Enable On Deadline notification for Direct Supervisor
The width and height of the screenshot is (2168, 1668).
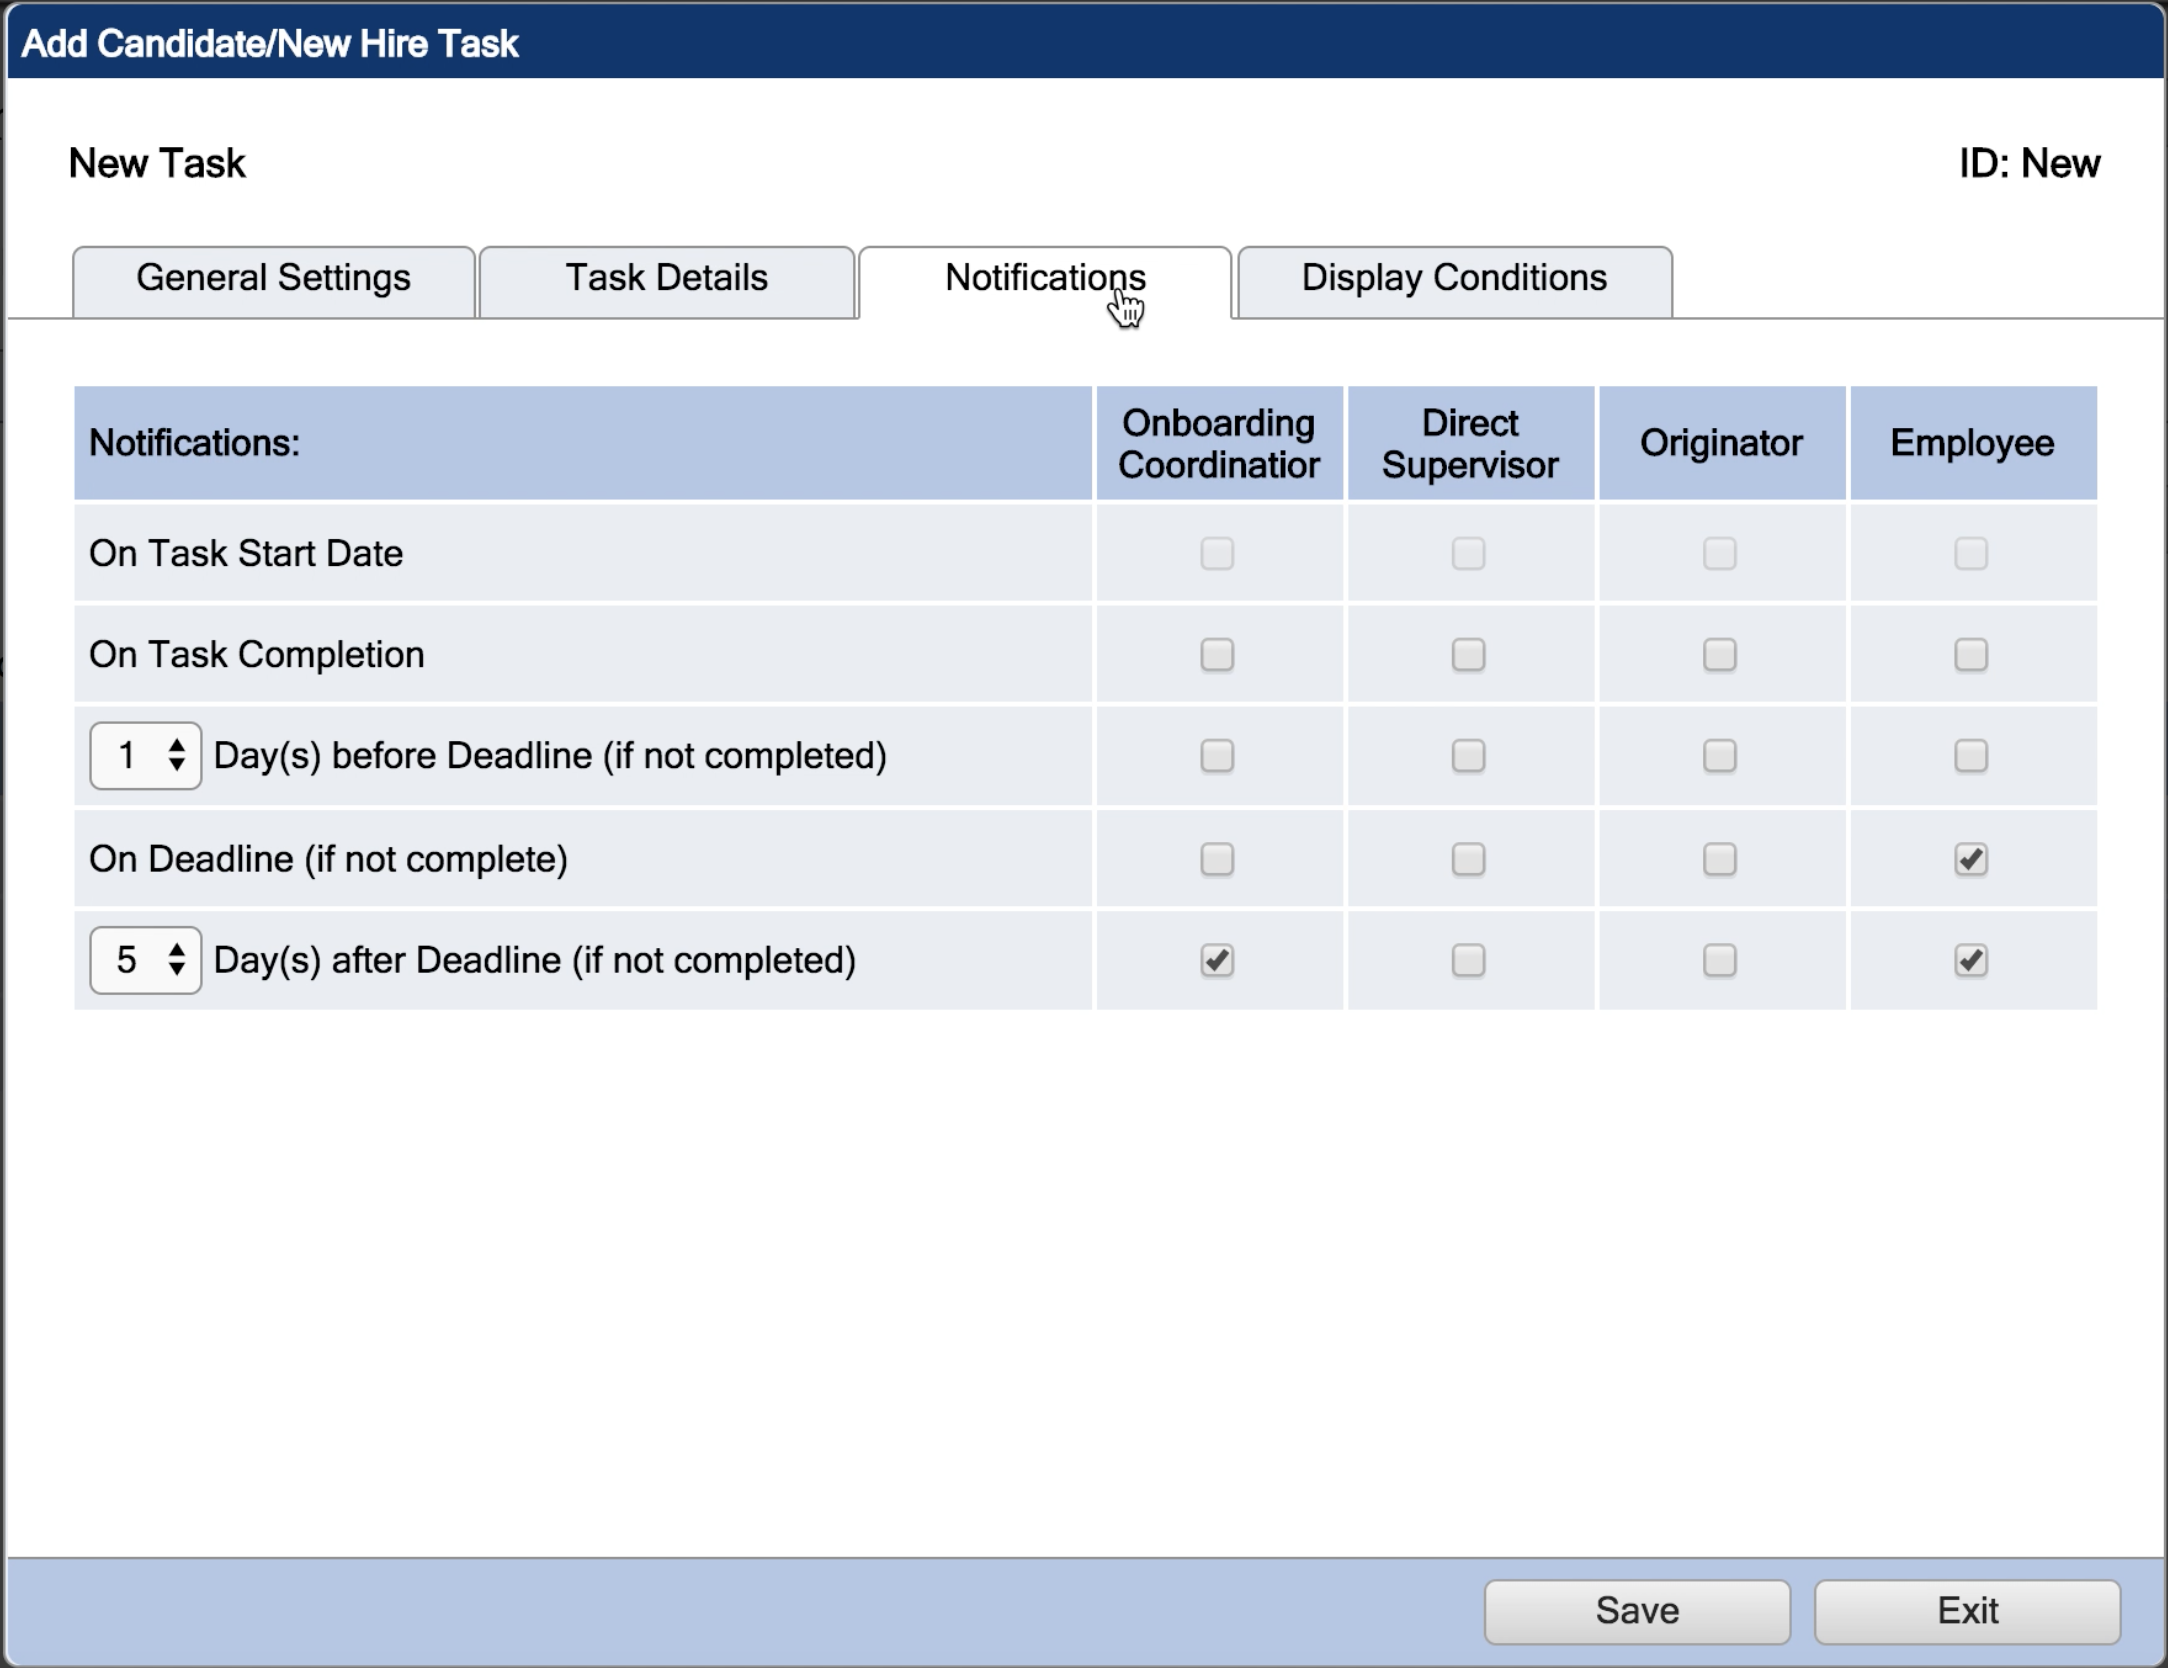(1468, 859)
